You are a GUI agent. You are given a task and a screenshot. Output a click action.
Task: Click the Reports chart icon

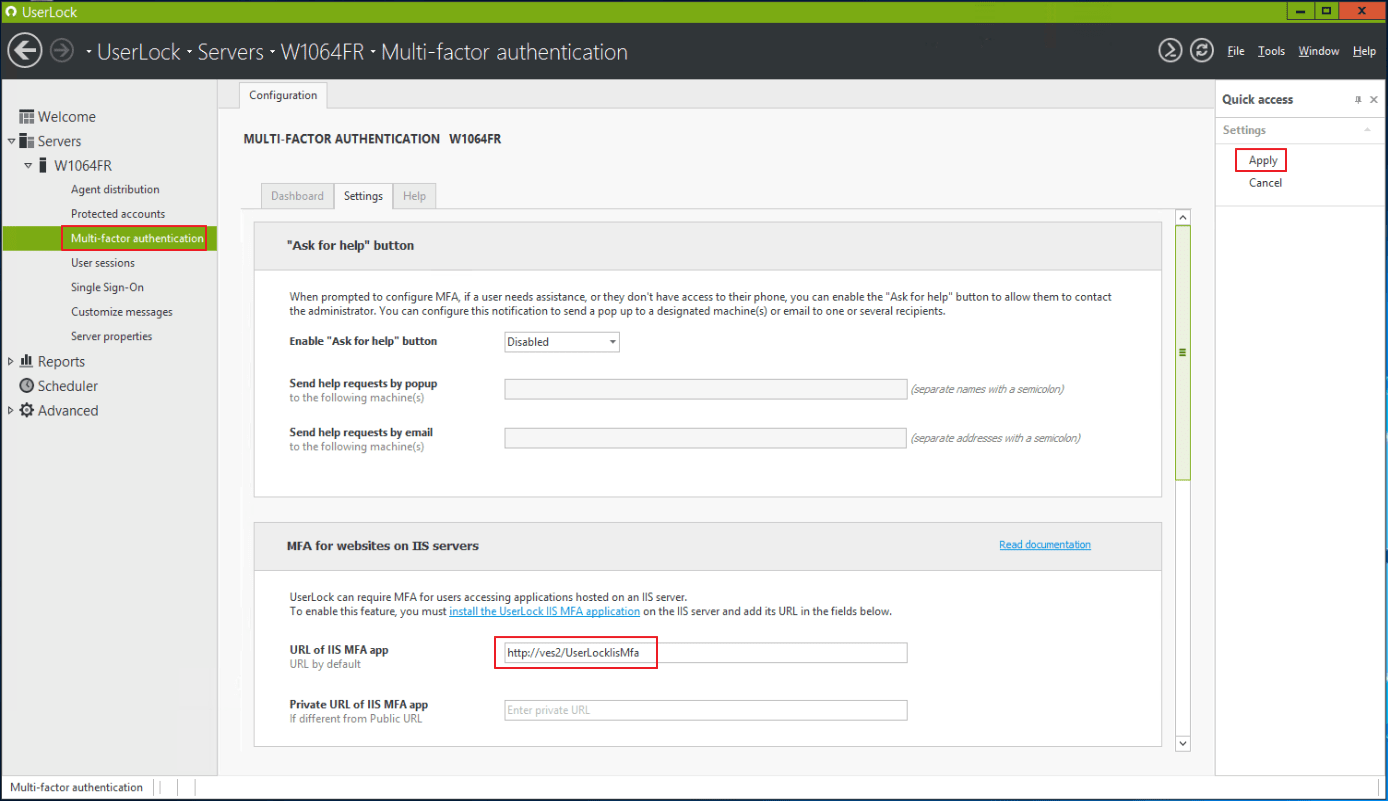point(27,361)
